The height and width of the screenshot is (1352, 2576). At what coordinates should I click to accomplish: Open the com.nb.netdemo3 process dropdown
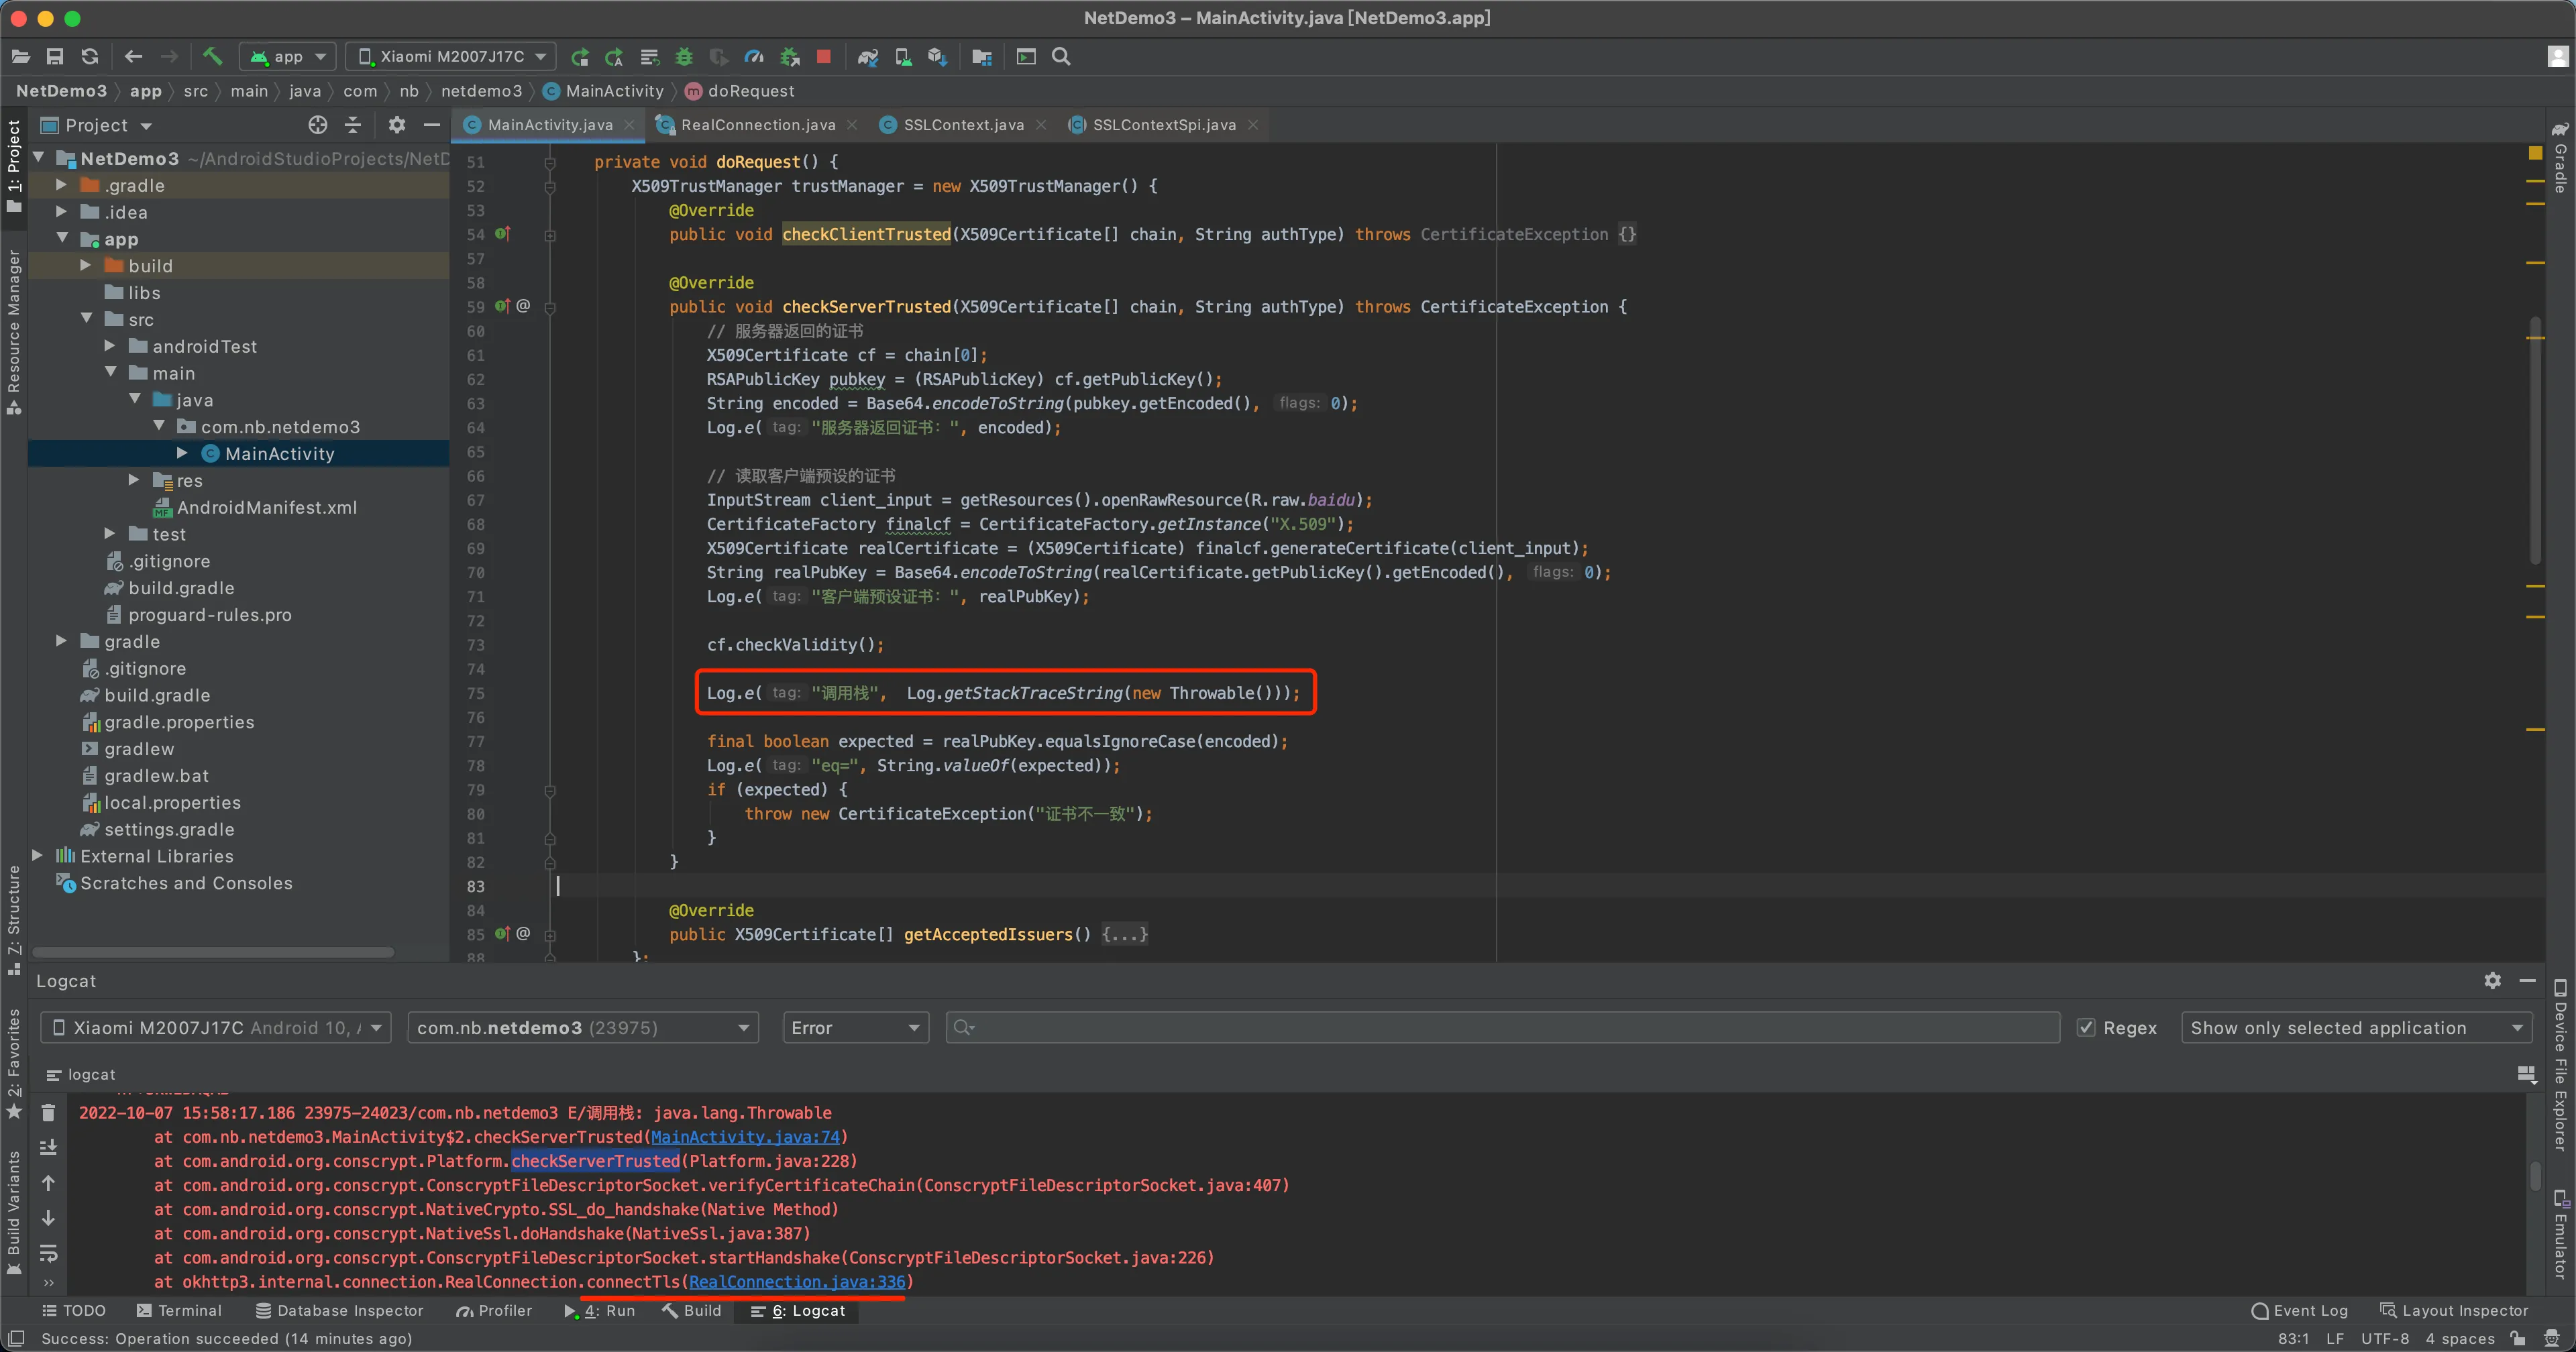point(583,1028)
